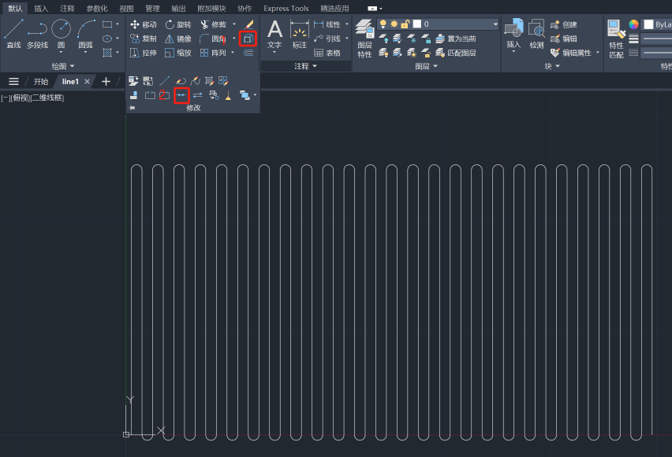Screen dimensions: 672x457
Task: Switch to the 视图 ribbon tab
Action: (x=126, y=8)
